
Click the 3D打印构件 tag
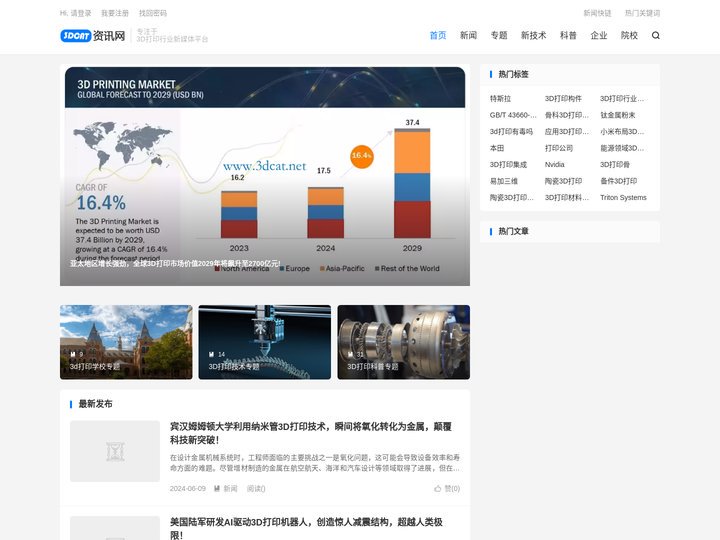pos(563,99)
